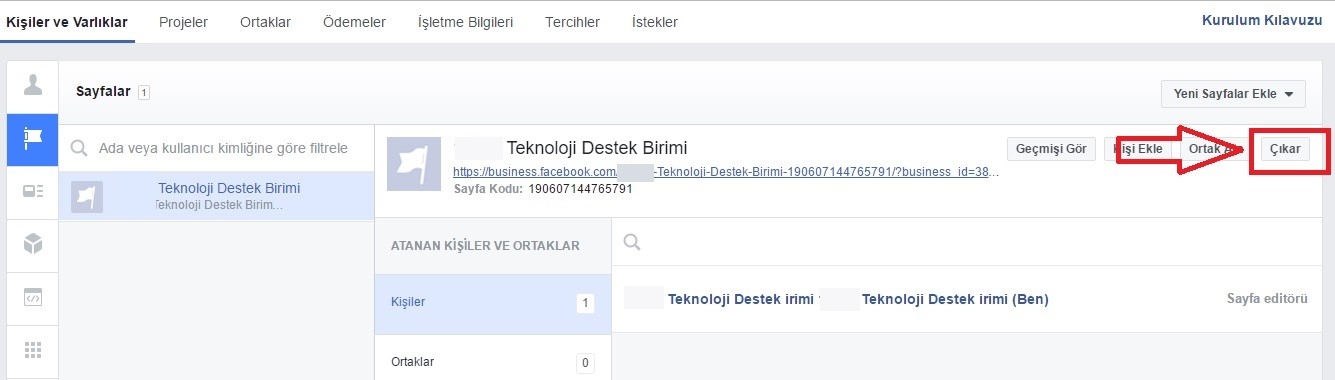Open the business.facebook.com page URL link
1335x380 pixels.
pos(726,172)
